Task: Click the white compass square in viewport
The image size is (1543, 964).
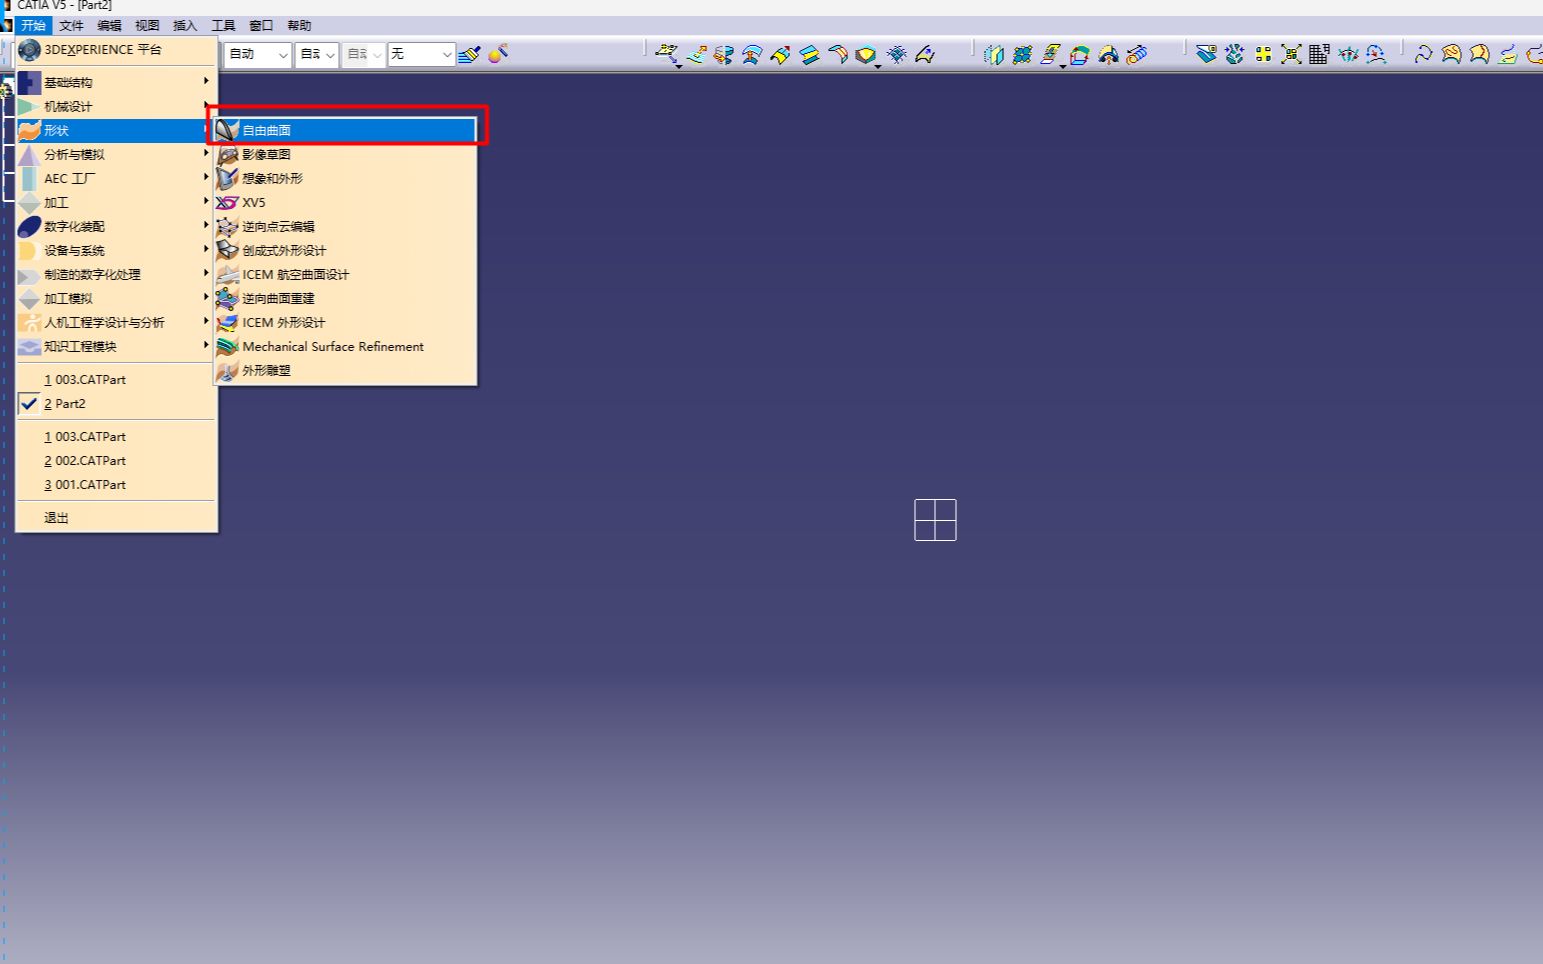Action: pos(935,520)
